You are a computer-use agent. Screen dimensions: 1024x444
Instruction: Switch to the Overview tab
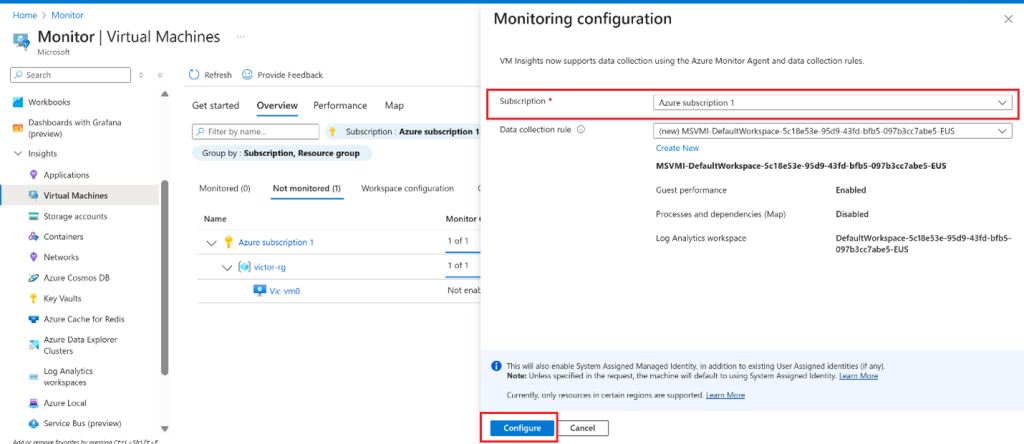[277, 105]
